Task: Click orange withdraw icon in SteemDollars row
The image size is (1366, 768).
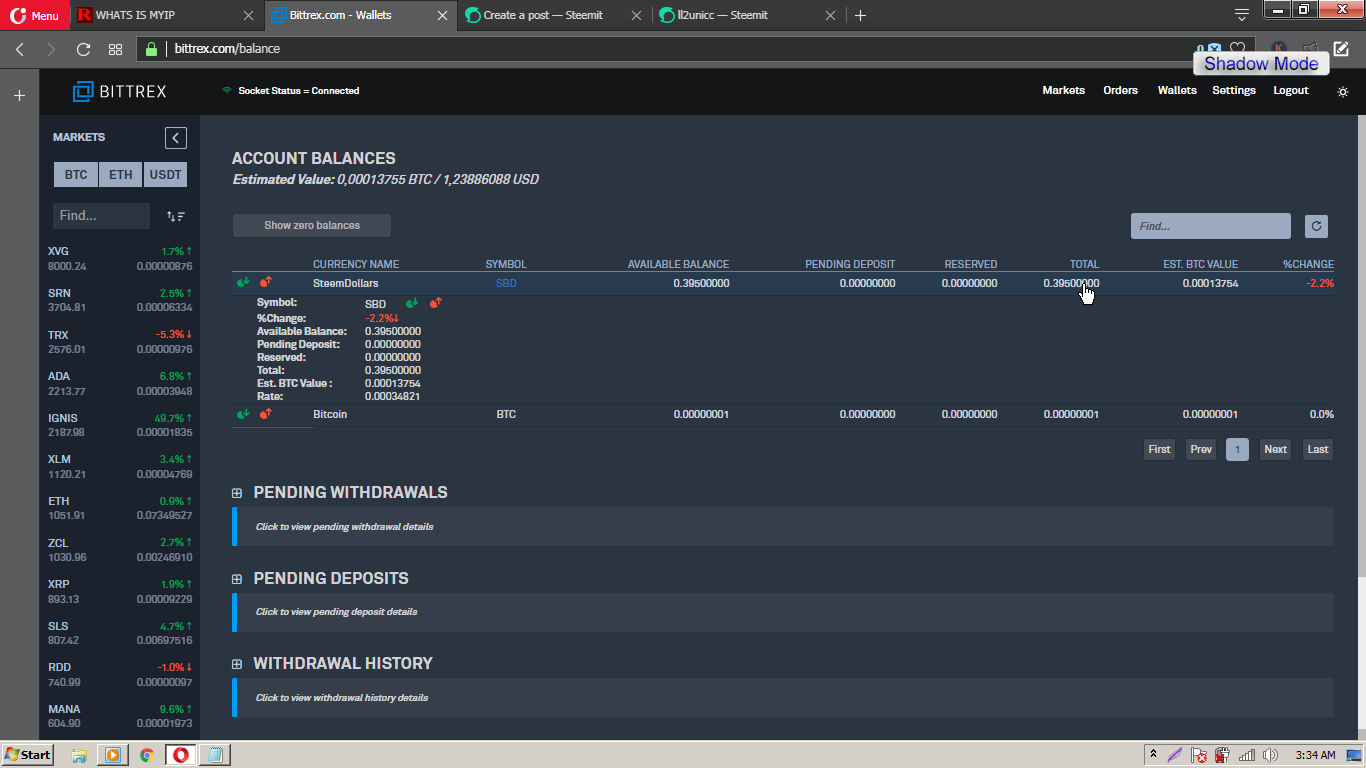Action: coord(266,283)
